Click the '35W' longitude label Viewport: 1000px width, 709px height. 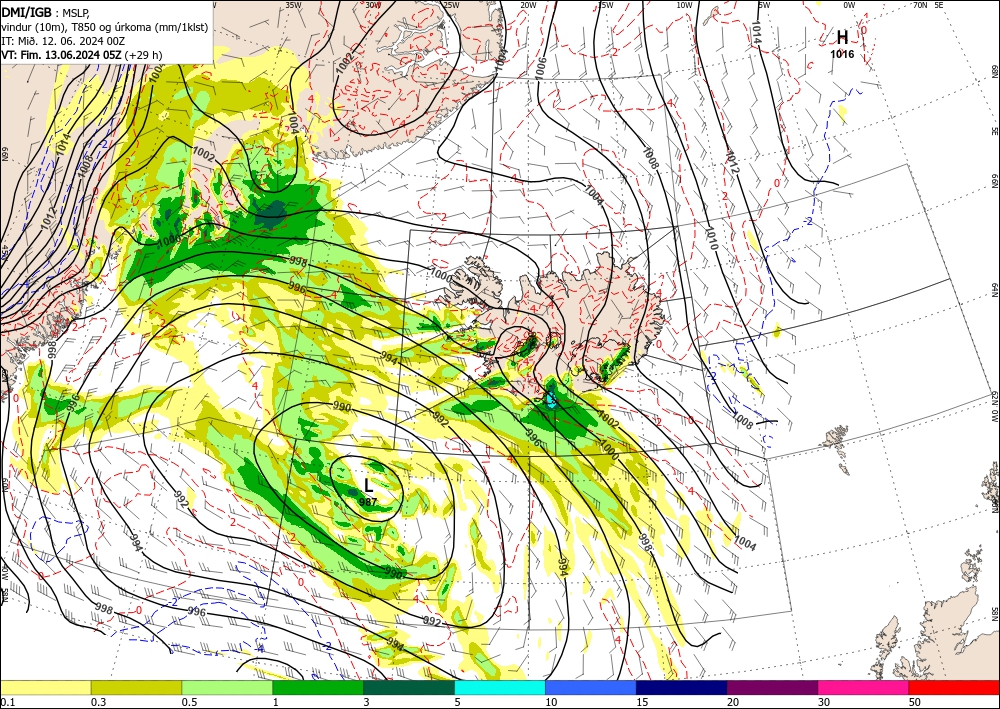(x=293, y=5)
